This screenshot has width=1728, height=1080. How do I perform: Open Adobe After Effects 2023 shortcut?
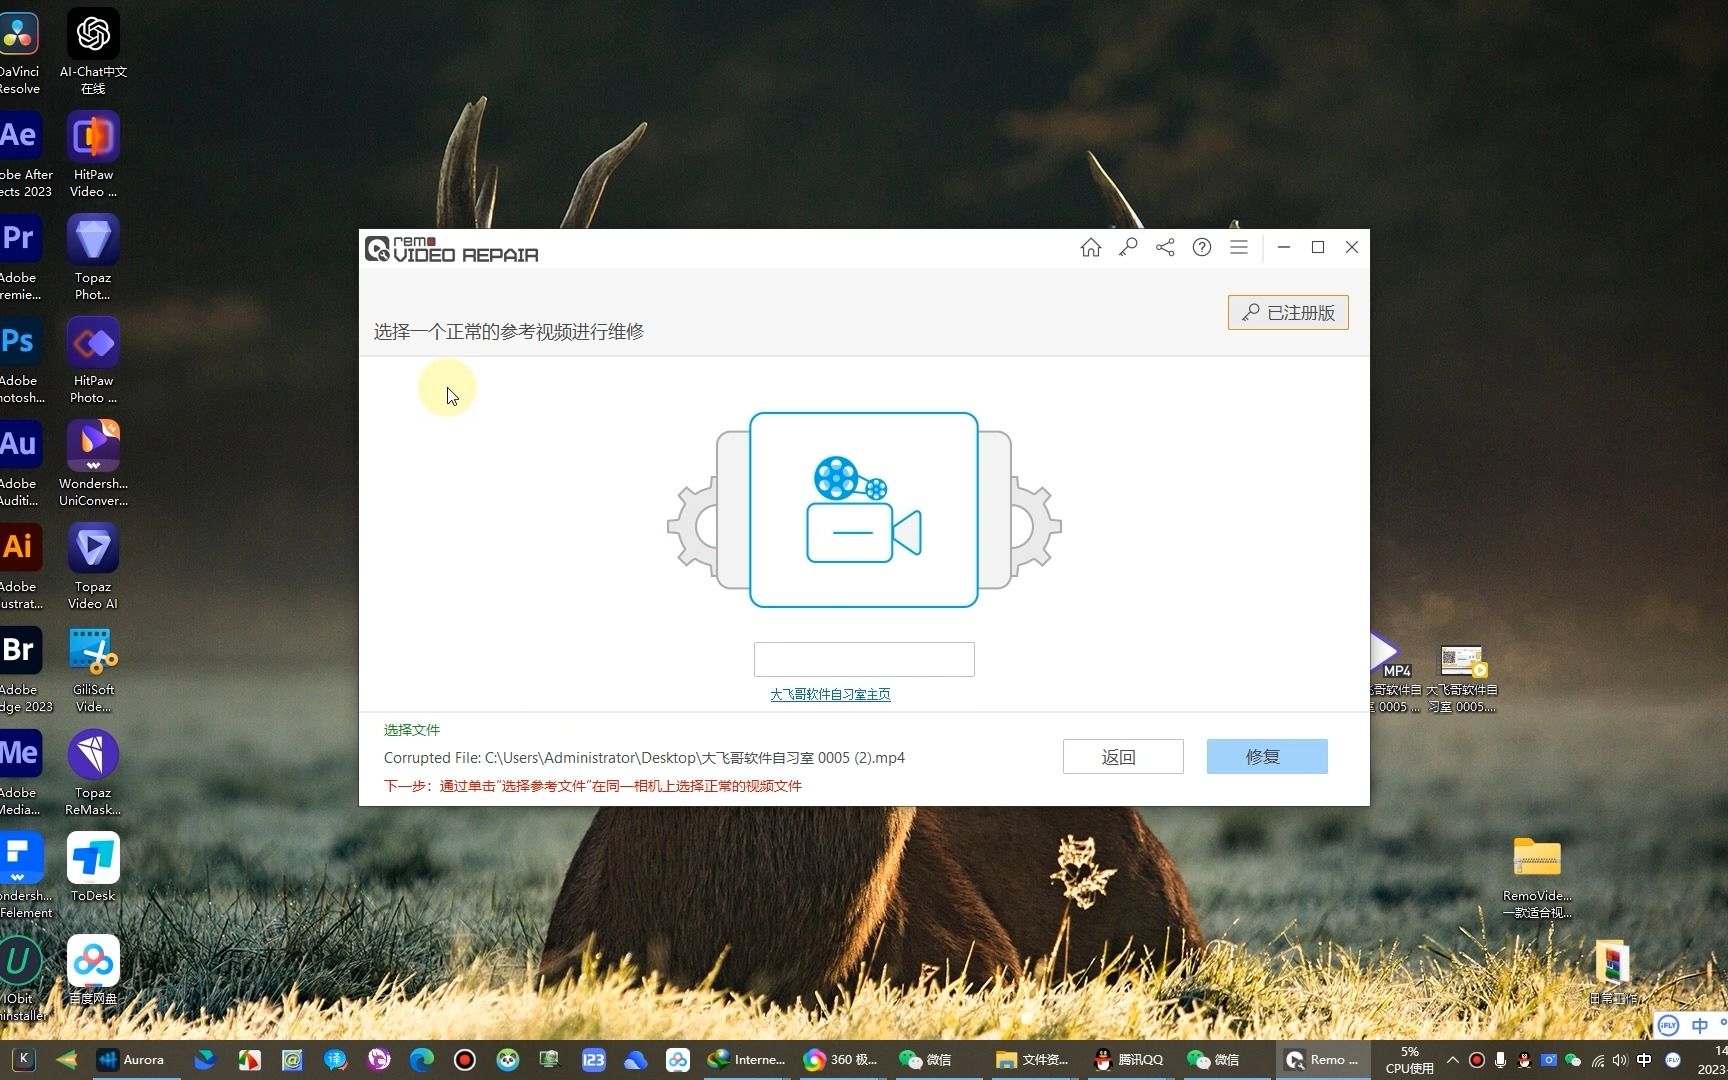(22, 137)
